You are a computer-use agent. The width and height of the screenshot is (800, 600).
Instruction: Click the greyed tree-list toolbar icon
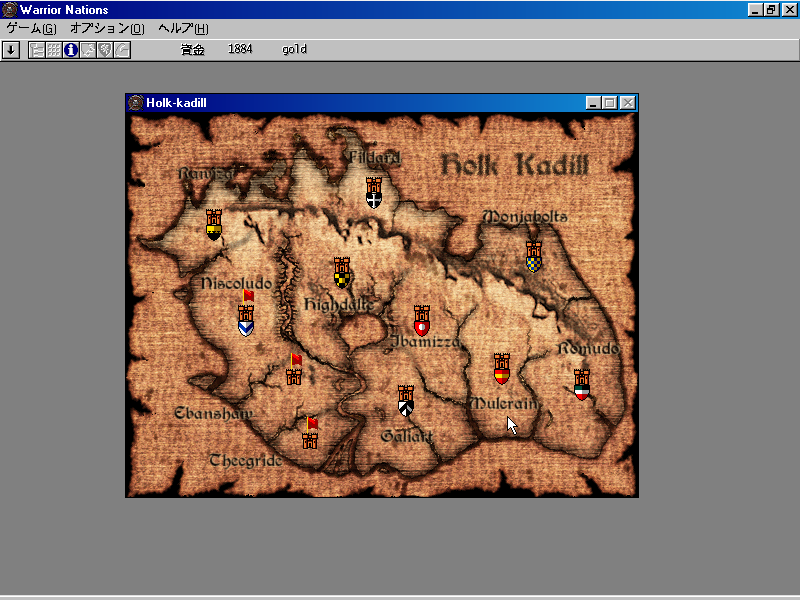click(x=37, y=50)
